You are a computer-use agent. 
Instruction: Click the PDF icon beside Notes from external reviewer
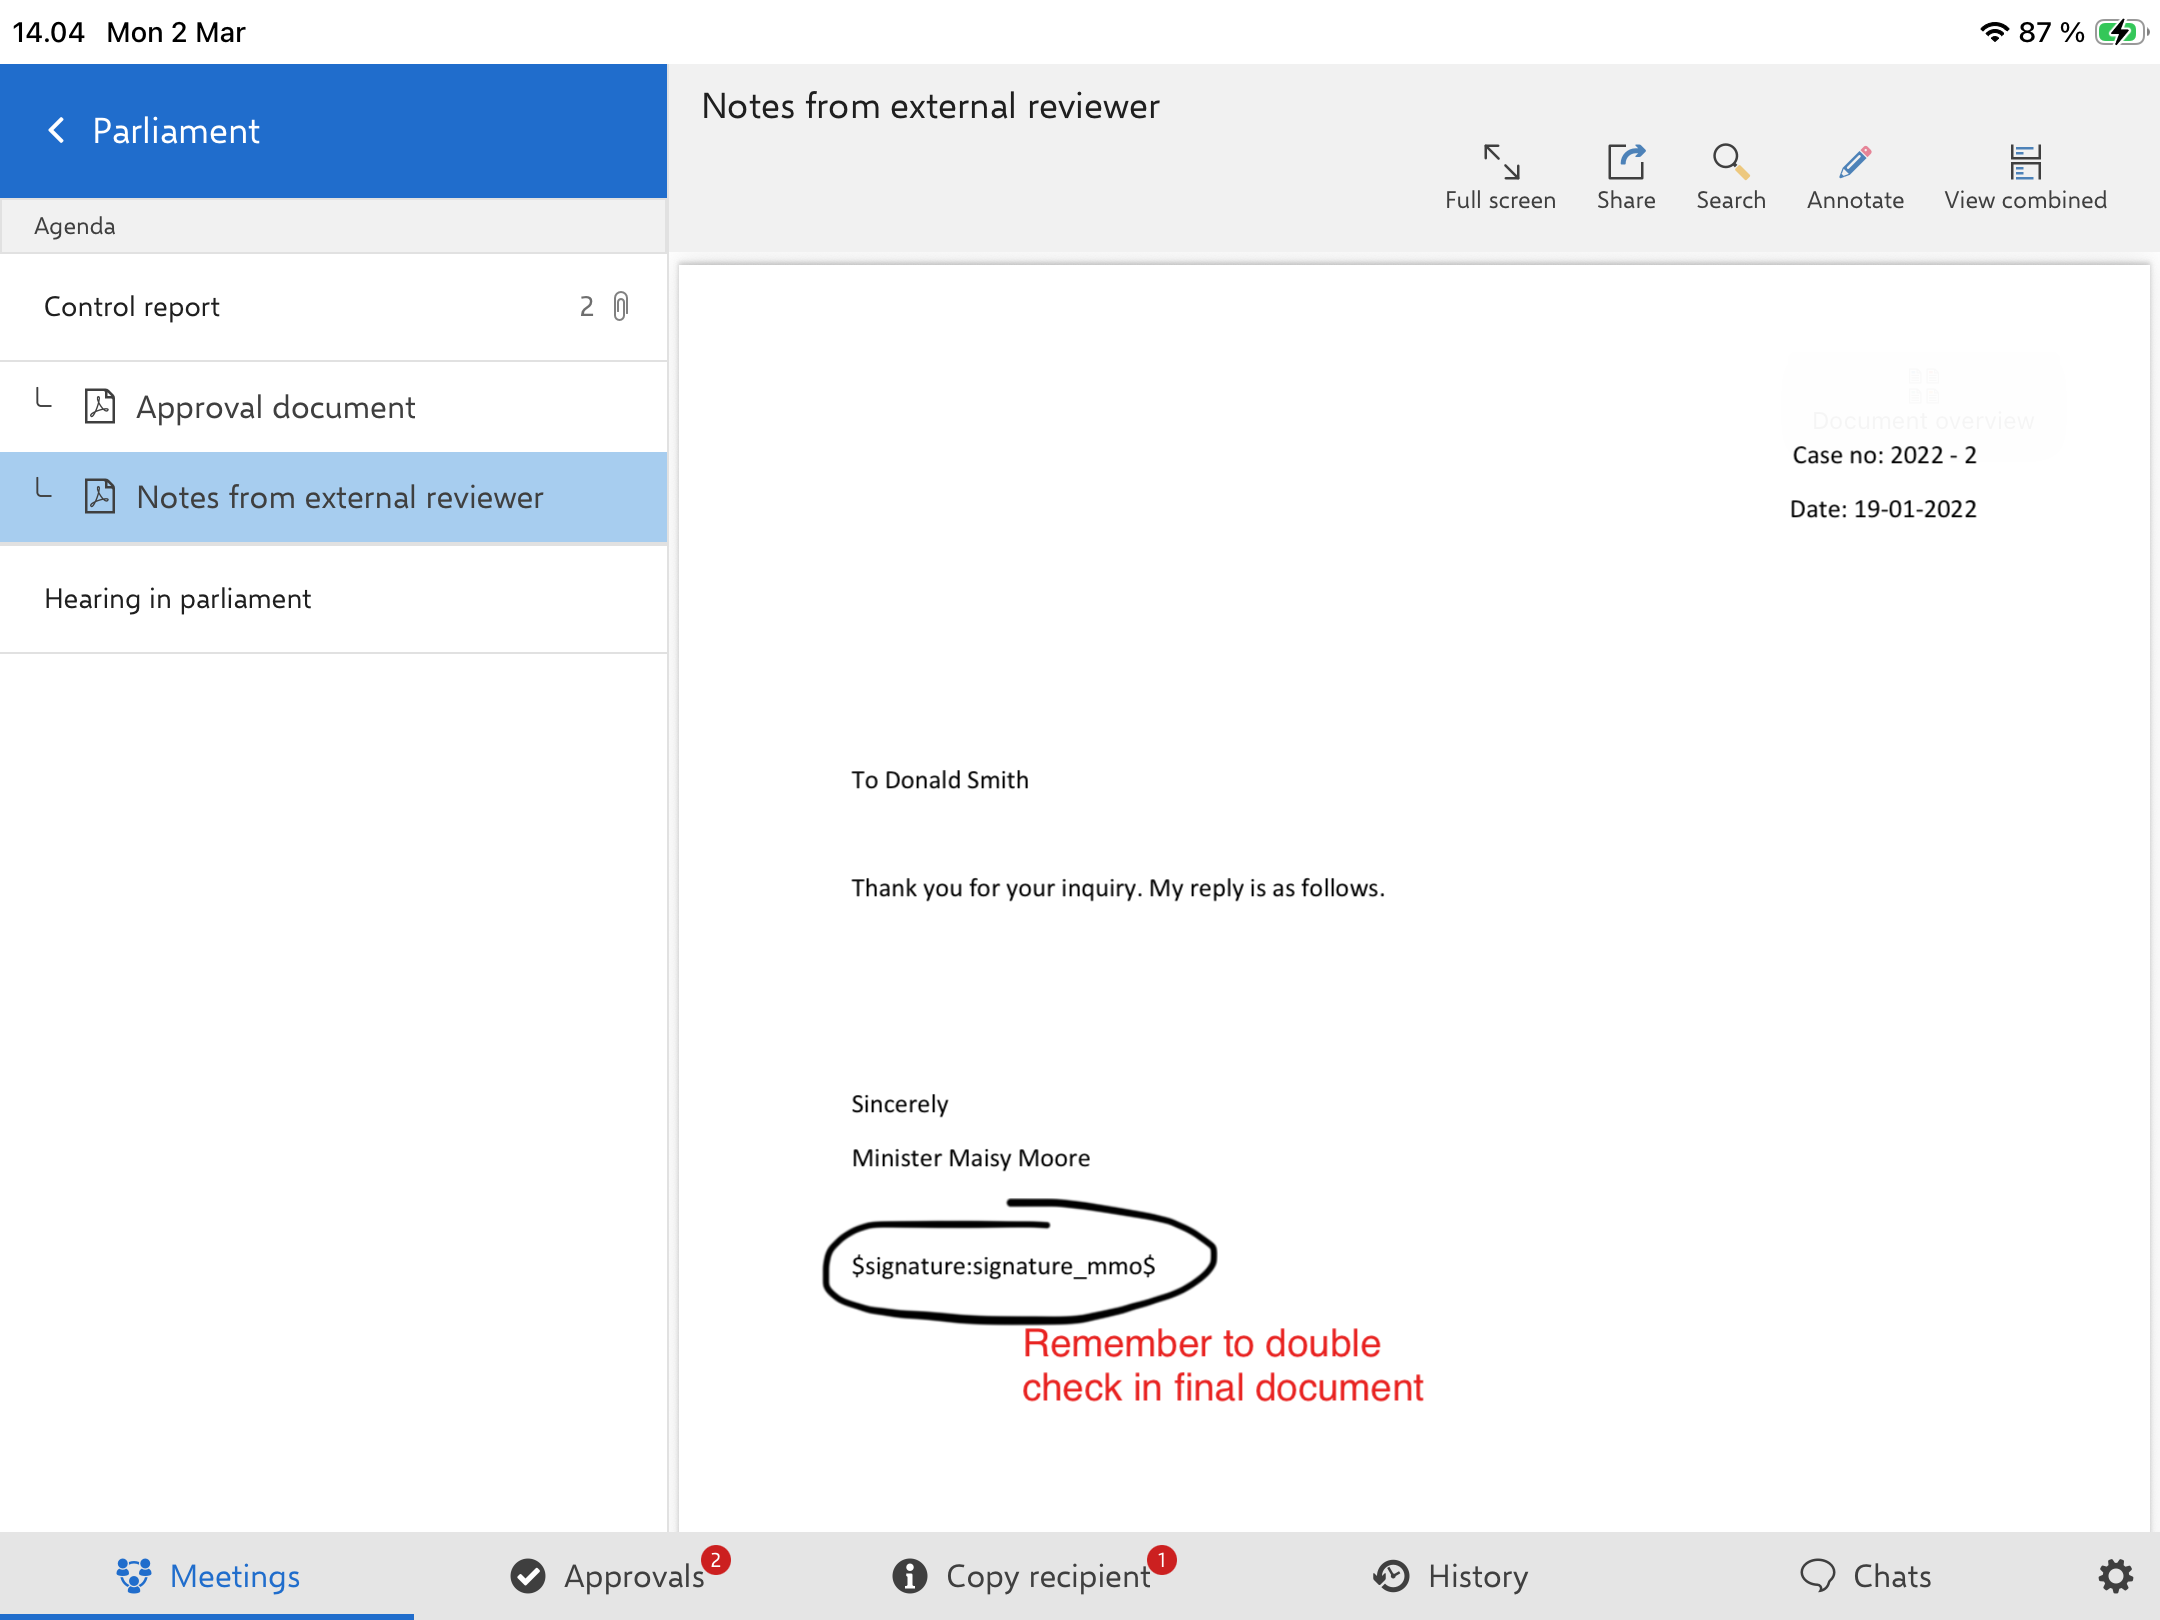[x=100, y=496]
